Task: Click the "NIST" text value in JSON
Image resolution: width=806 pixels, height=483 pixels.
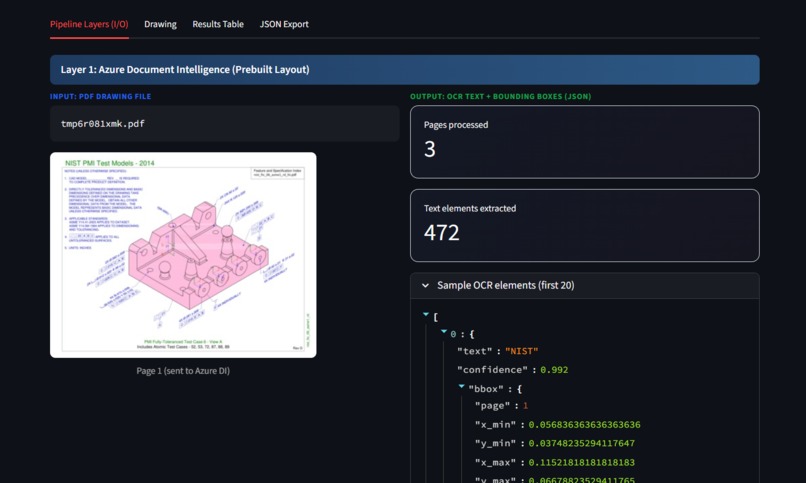Action: tap(521, 351)
